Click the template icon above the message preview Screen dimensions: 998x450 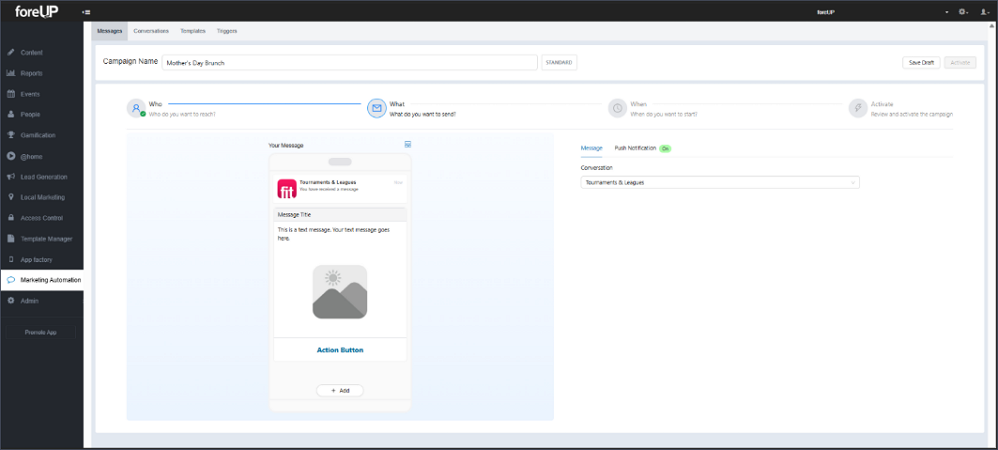click(x=407, y=144)
